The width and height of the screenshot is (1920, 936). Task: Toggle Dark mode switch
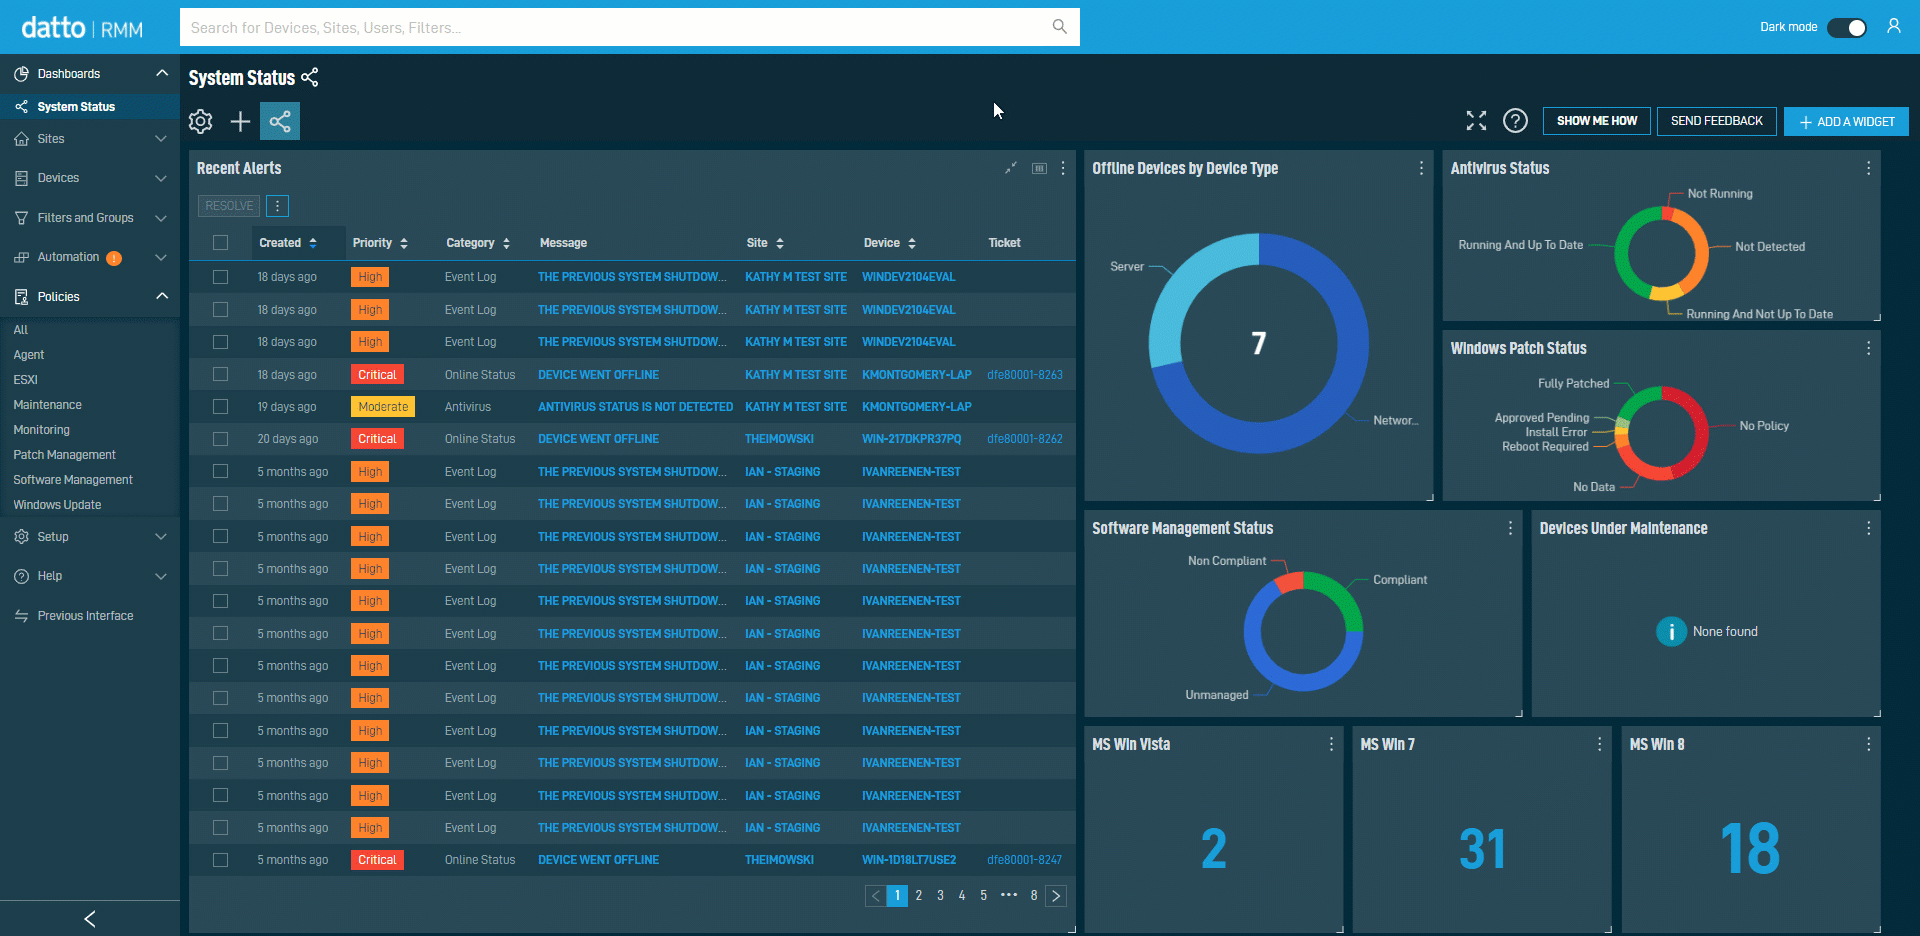1847,27
